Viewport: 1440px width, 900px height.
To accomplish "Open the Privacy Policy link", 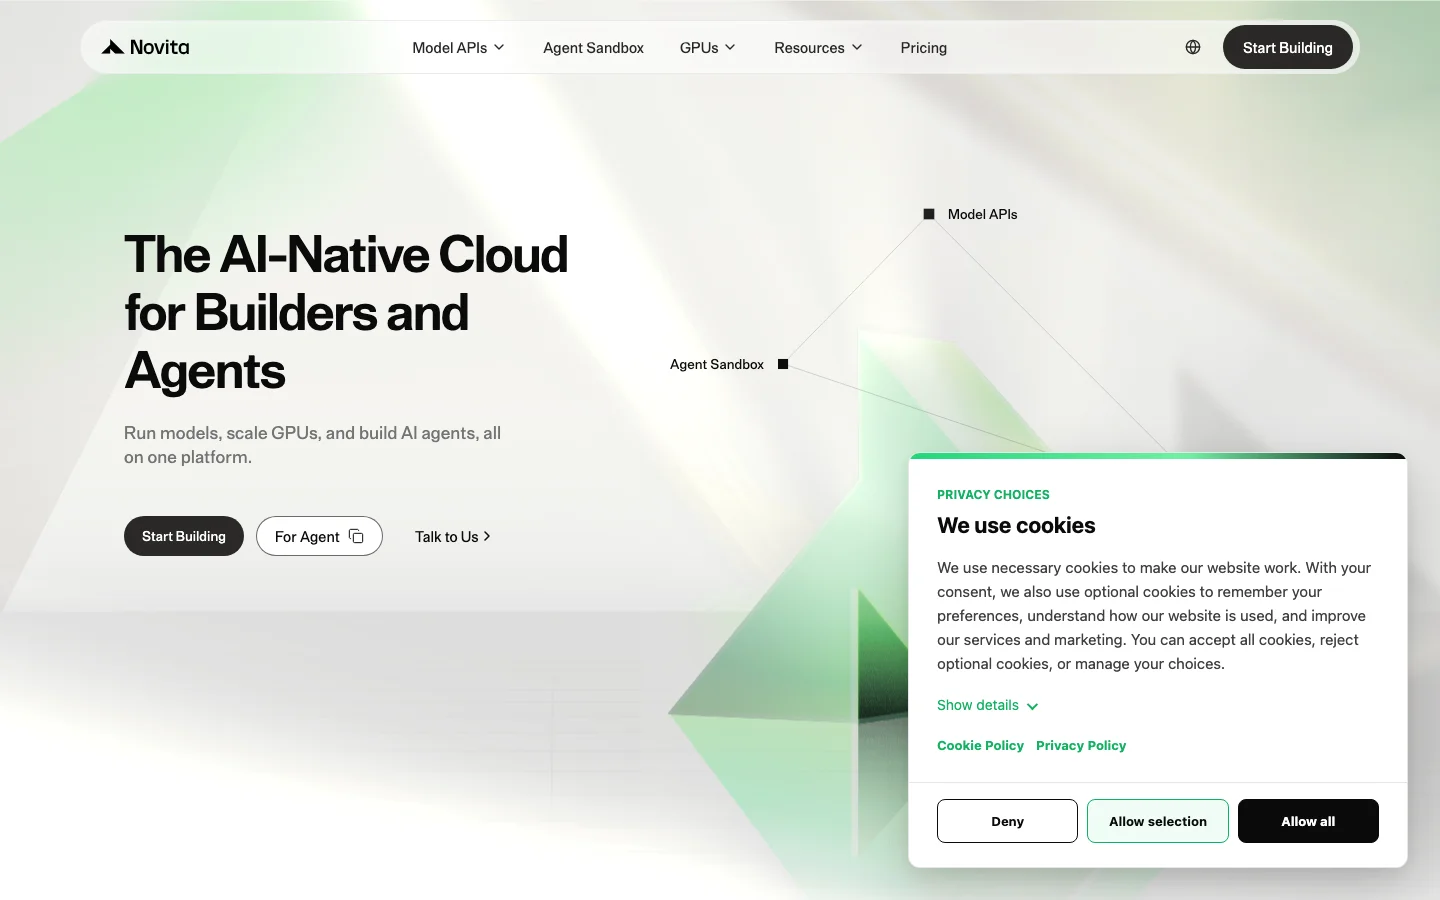I will [x=1081, y=745].
